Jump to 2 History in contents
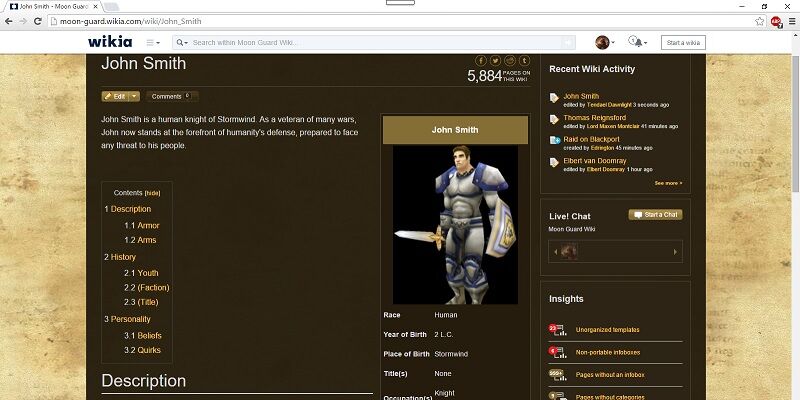Image resolution: width=800 pixels, height=400 pixels. 120,257
